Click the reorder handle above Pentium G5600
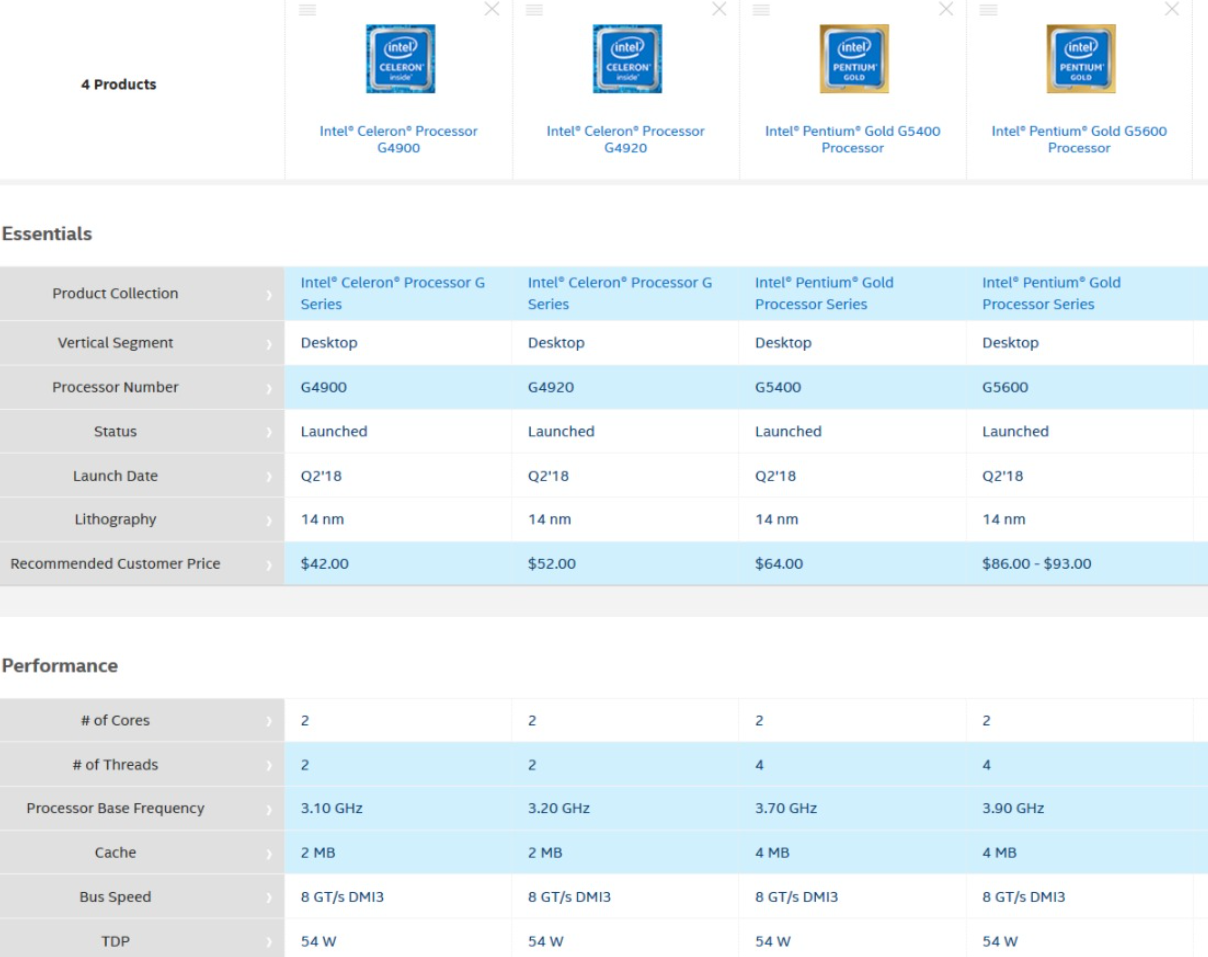The width and height of the screenshot is (1208, 957). pos(988,9)
